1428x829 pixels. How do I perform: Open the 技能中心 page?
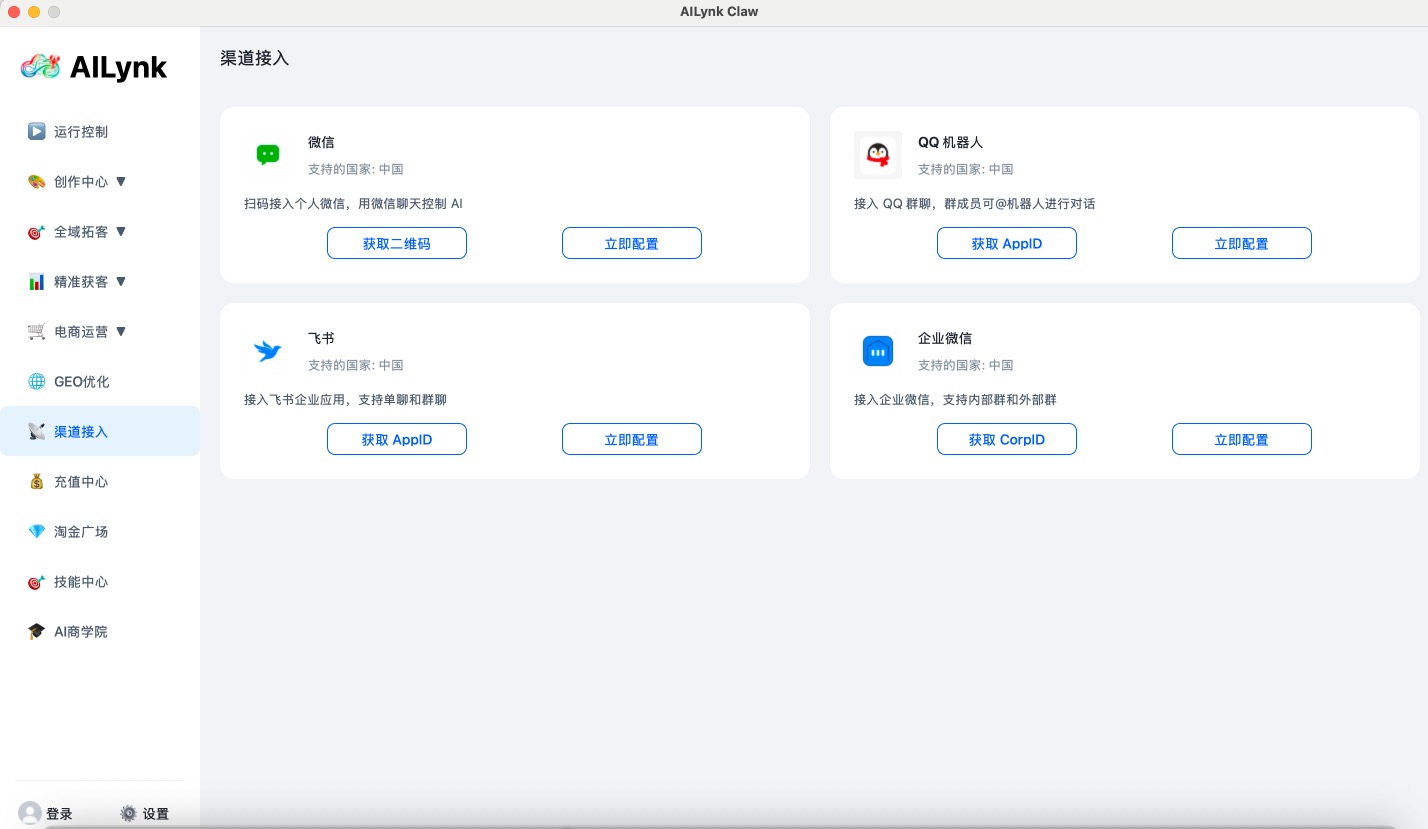click(x=100, y=581)
